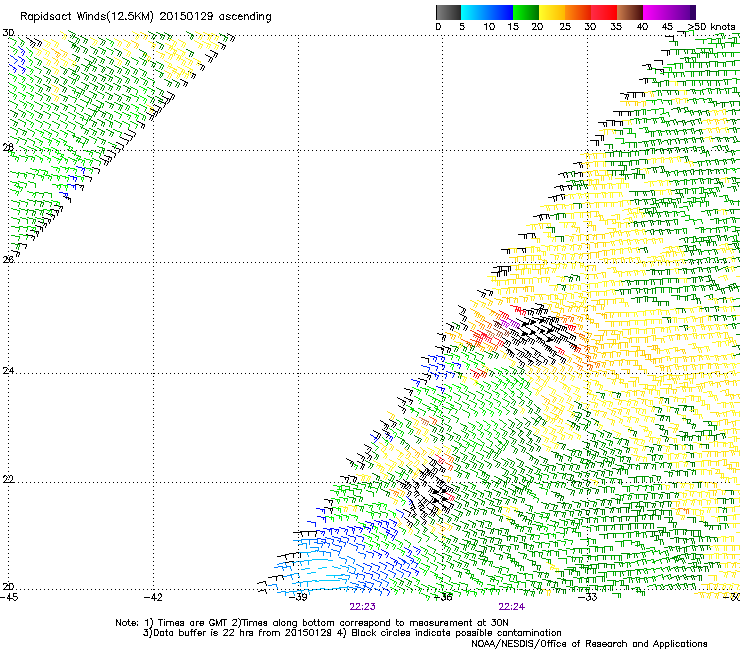Click the 'NOAA/NESDIS/Office of Research and Applications' credit
Image resolution: width=740 pixels, height=650 pixels.
589,644
